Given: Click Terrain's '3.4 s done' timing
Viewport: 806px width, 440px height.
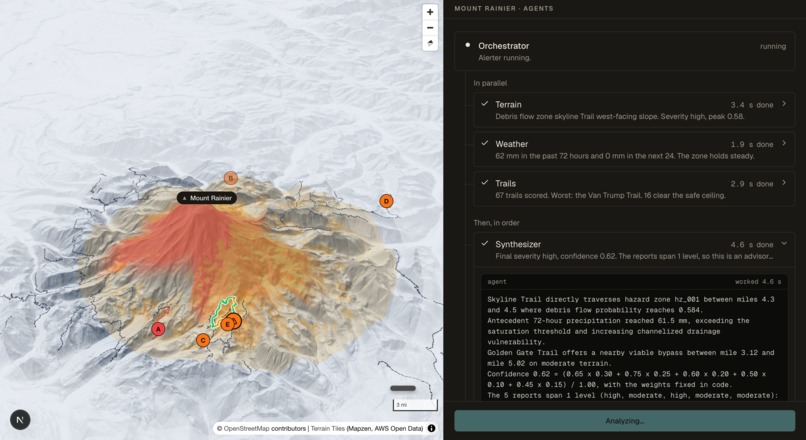Looking at the screenshot, I should pos(752,105).
